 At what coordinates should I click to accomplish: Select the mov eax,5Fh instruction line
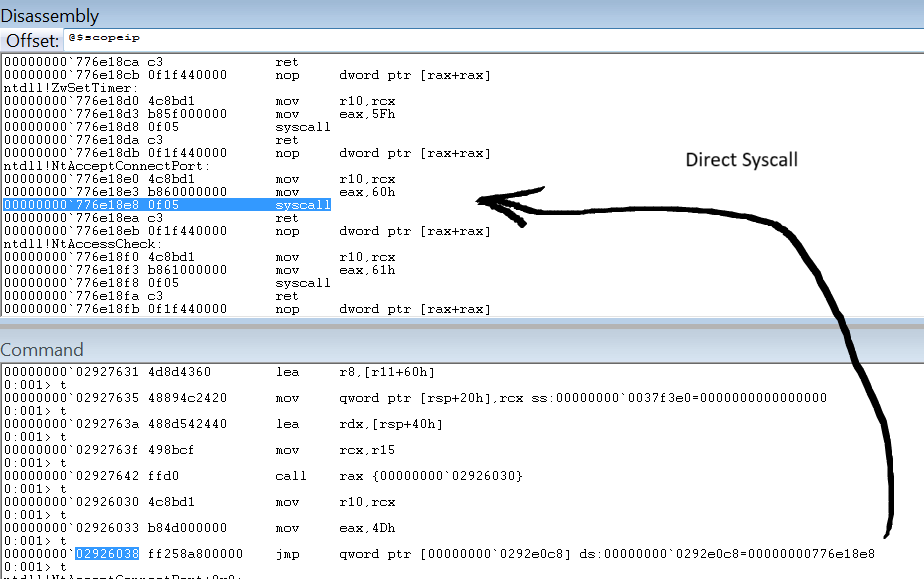(x=200, y=114)
